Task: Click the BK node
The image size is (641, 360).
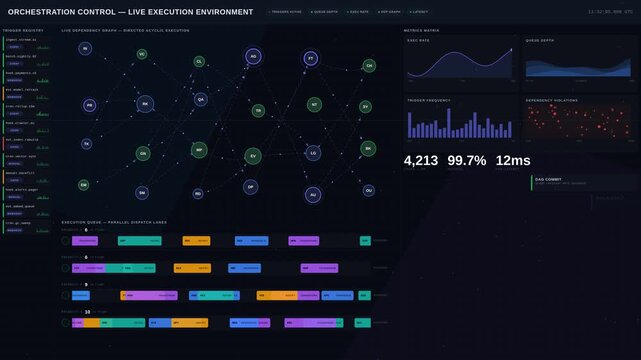Action: [368, 149]
